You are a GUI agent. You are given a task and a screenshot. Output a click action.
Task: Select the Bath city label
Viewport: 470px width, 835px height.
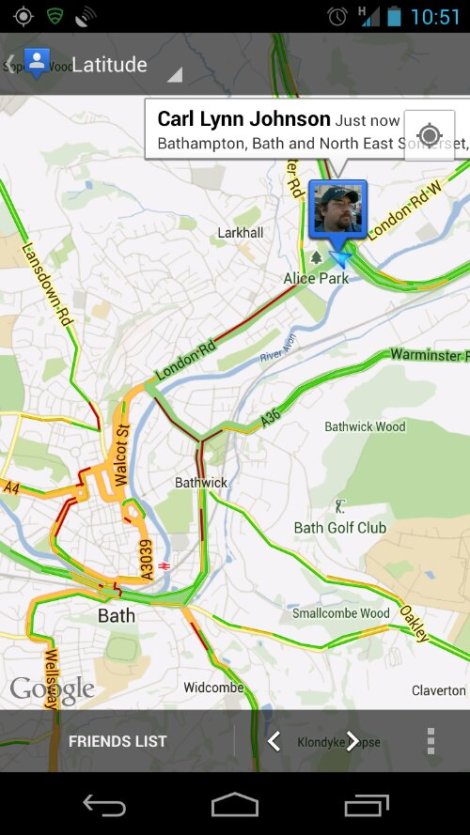pos(117,616)
